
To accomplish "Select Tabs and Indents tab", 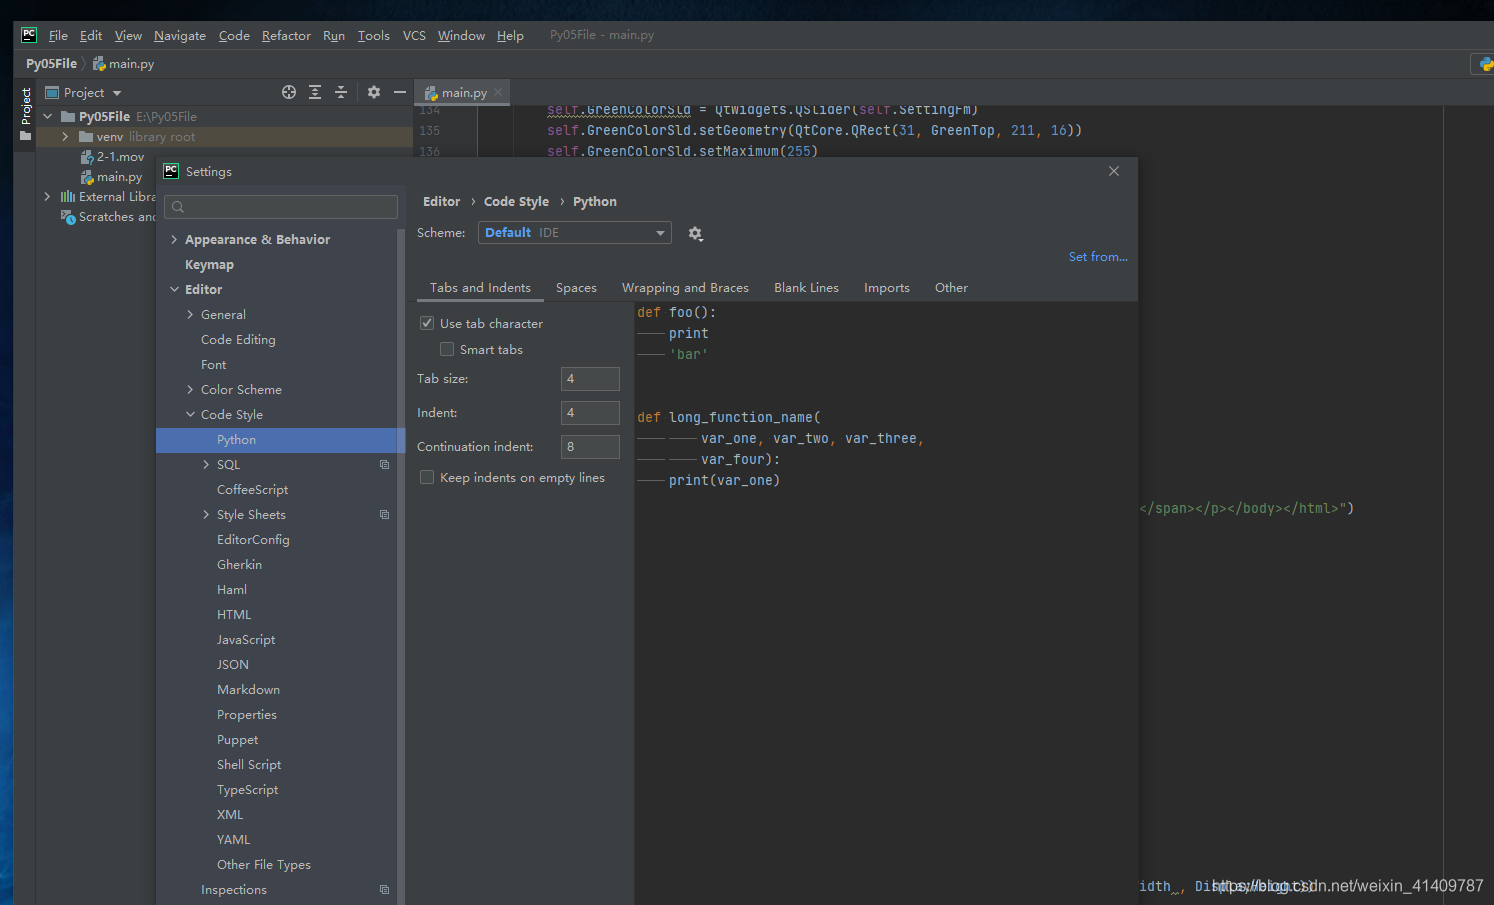I will (480, 287).
